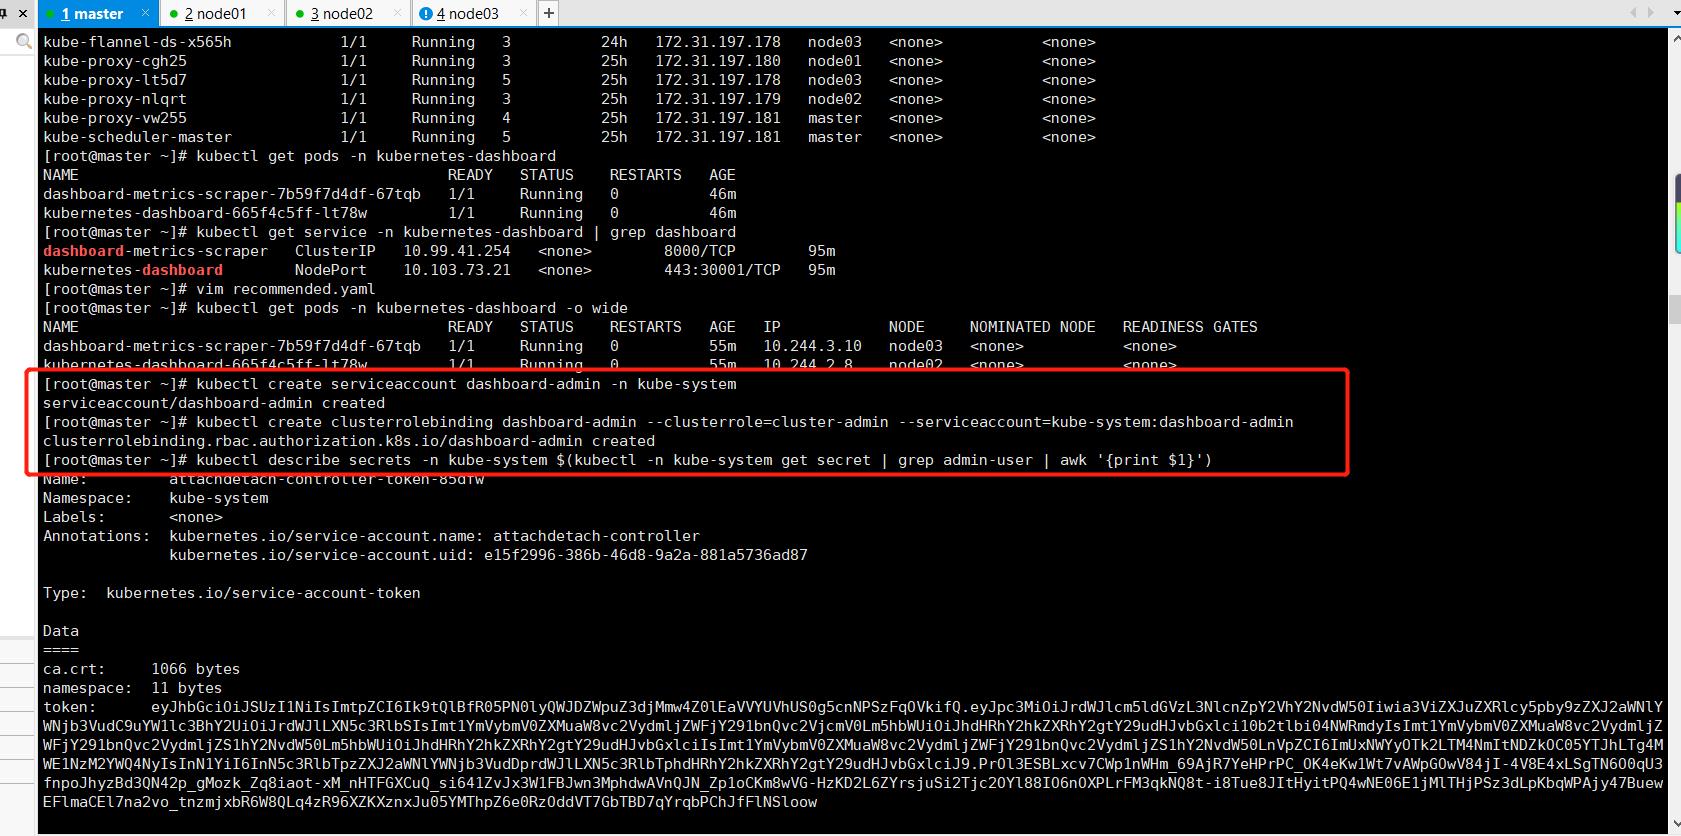Open a new session tab with the plus button

[x=548, y=13]
